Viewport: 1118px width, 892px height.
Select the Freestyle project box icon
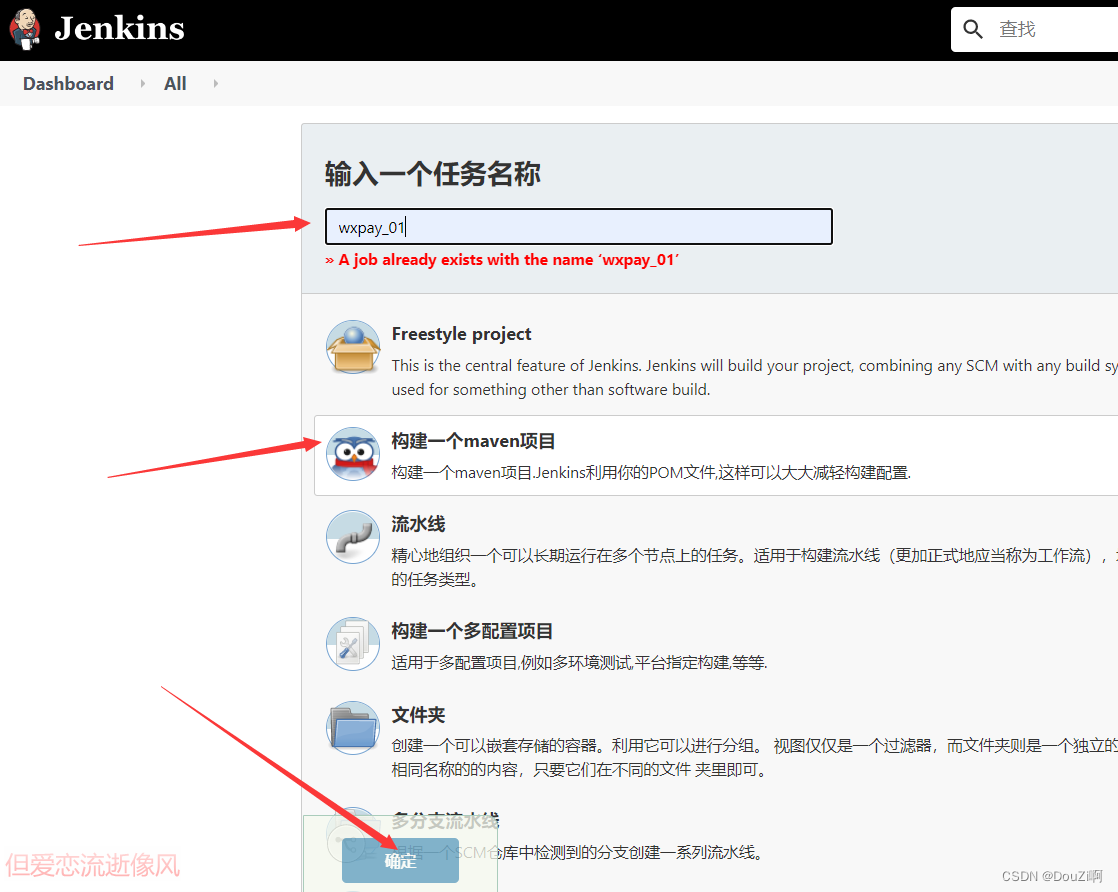pyautogui.click(x=353, y=347)
